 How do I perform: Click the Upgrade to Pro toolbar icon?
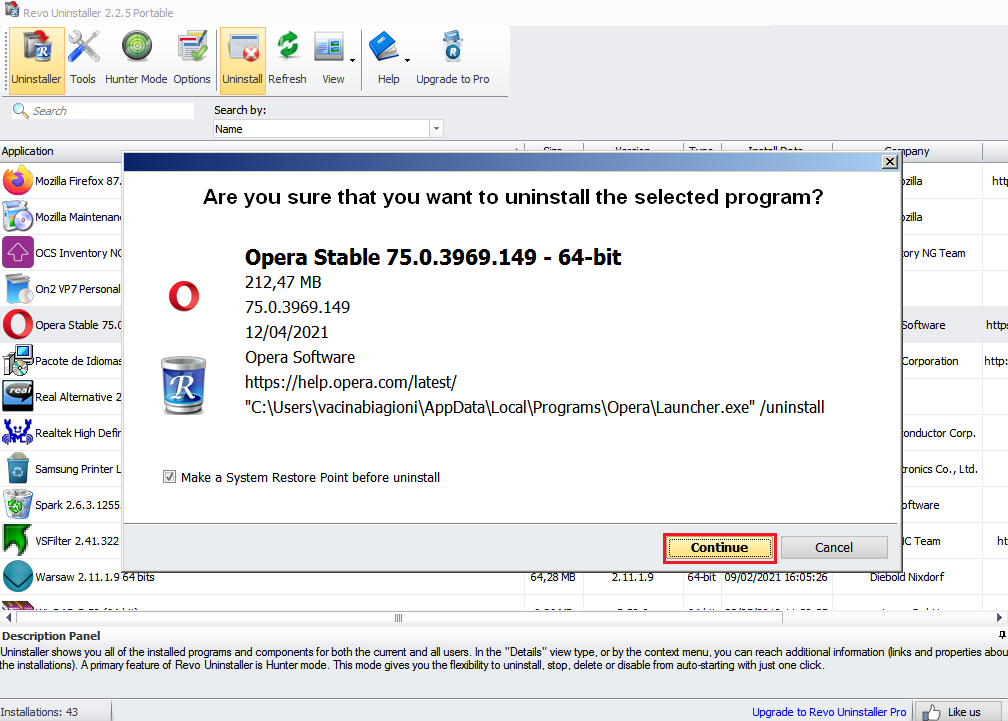pyautogui.click(x=452, y=60)
